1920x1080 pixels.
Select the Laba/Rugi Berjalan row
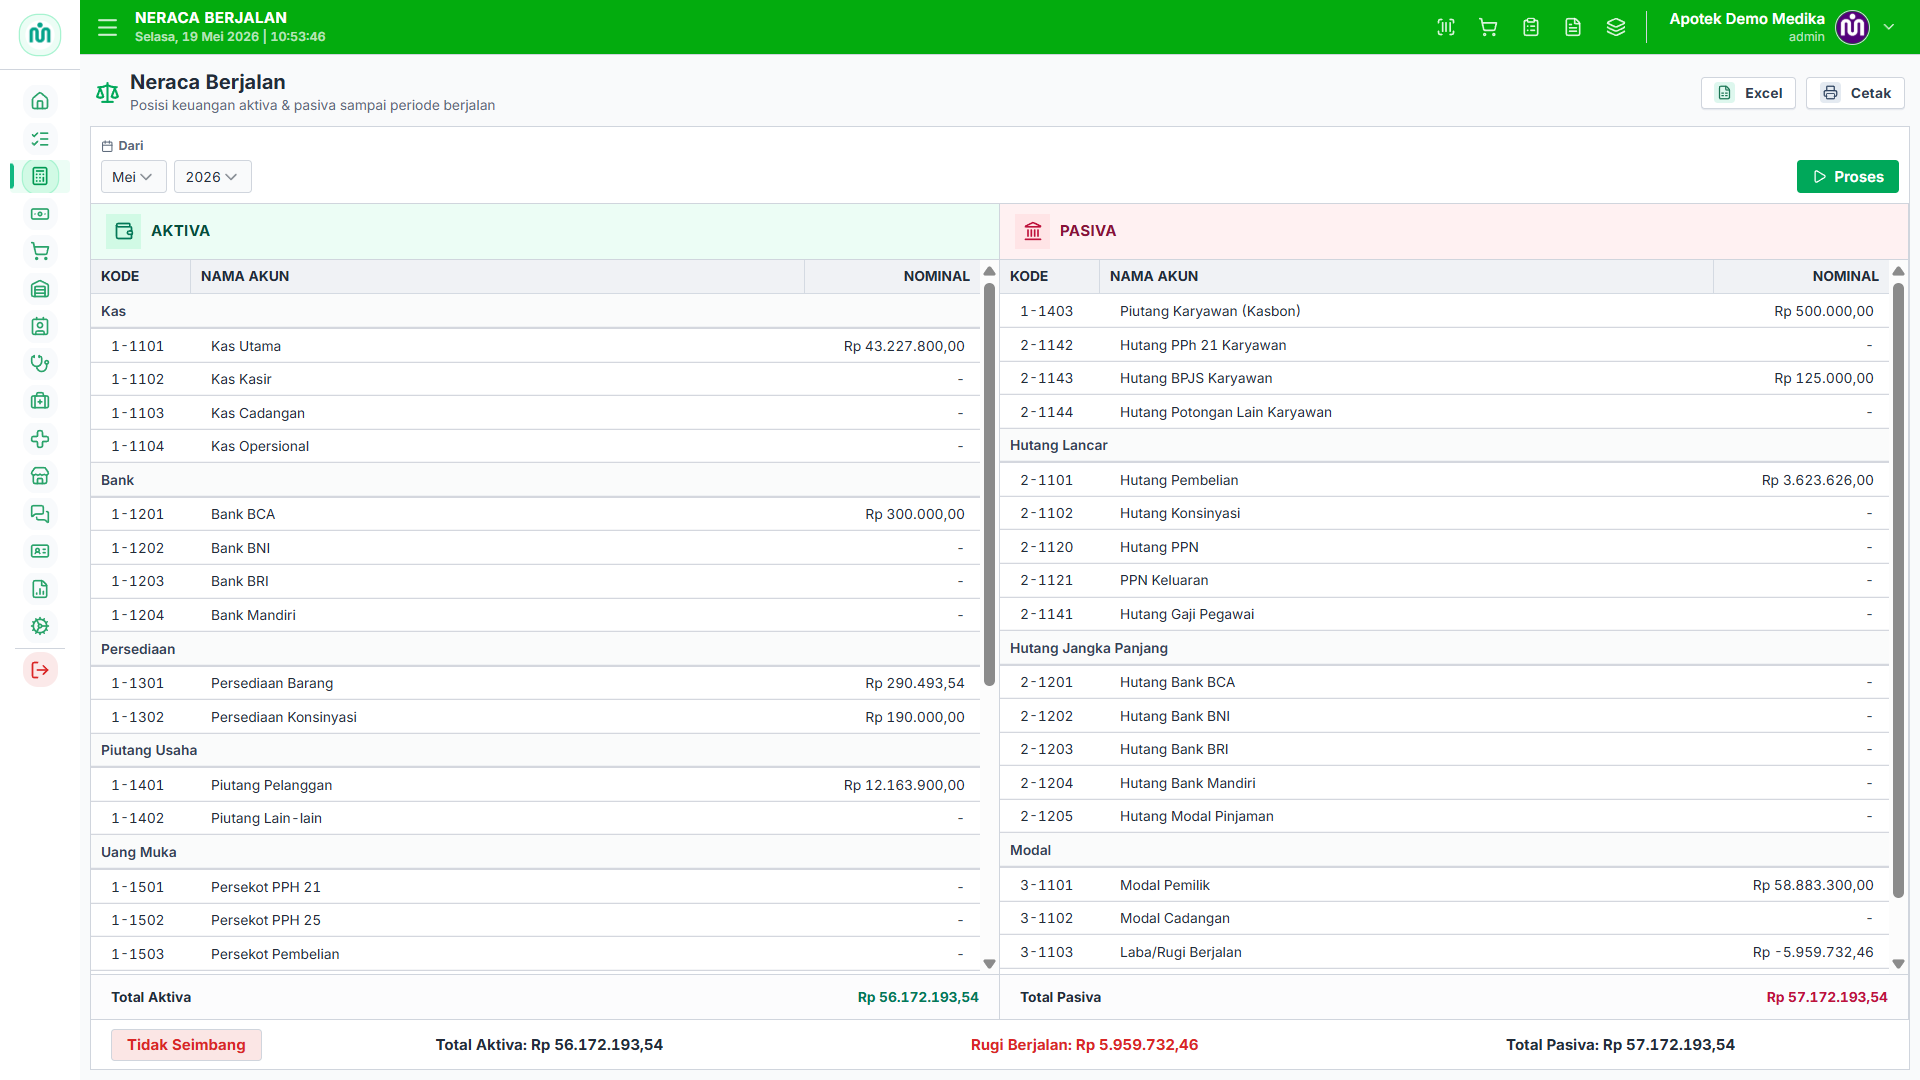point(1444,952)
